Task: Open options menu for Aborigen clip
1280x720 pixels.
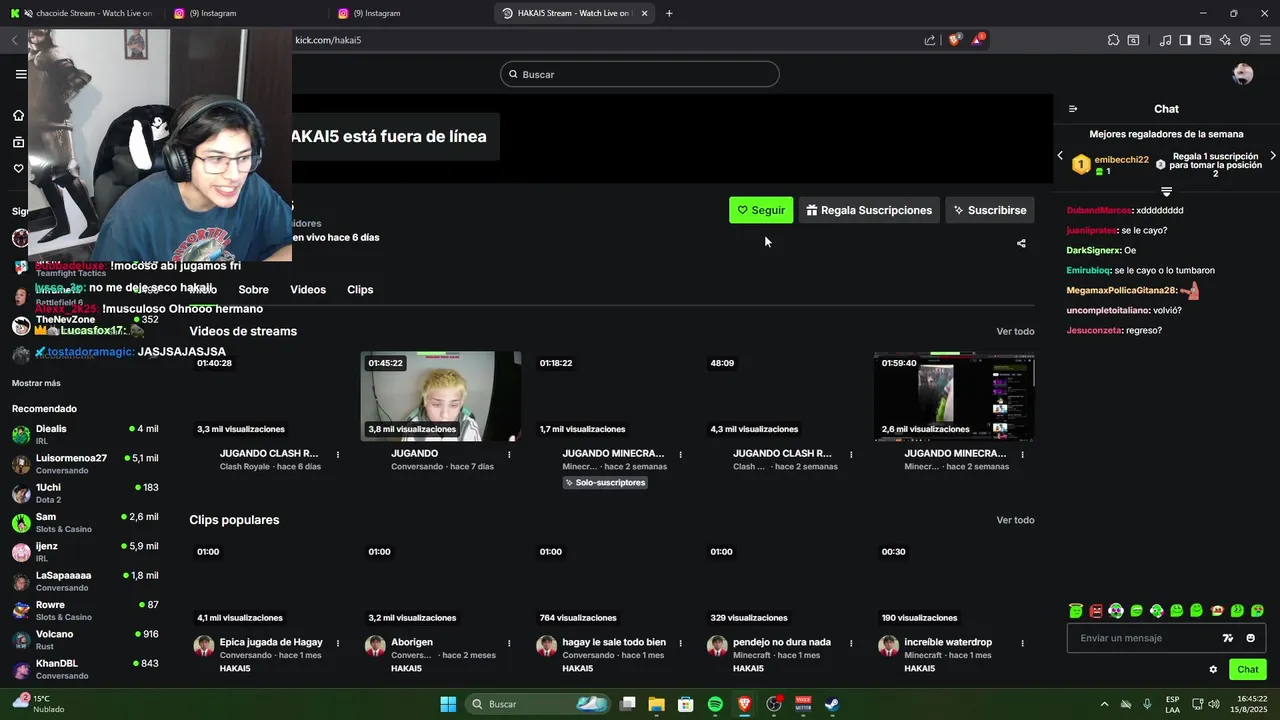Action: coord(509,643)
